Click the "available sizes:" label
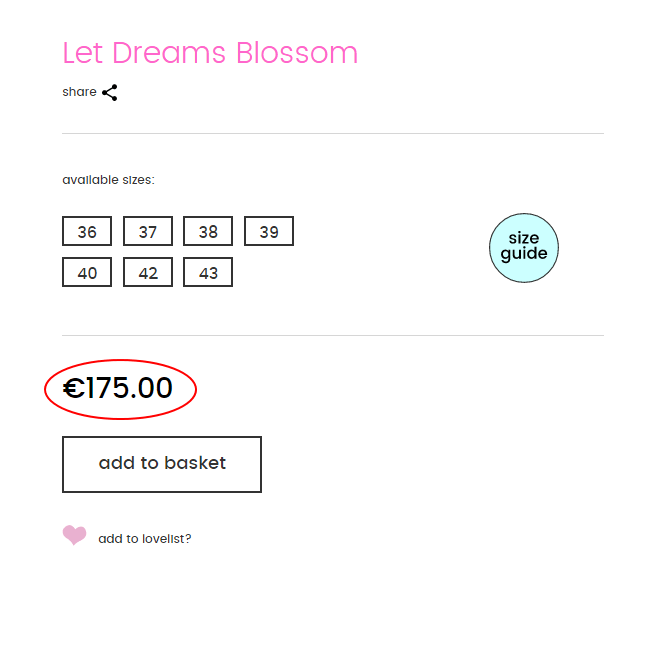Screen dimensions: 661x663 coord(108,180)
